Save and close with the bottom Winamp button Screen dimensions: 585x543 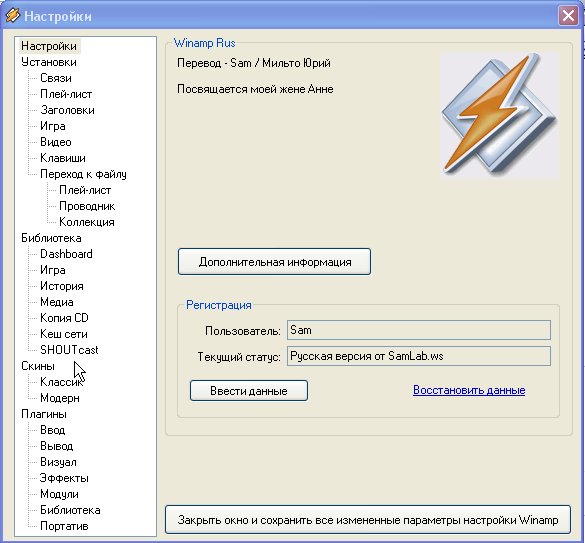(x=368, y=520)
